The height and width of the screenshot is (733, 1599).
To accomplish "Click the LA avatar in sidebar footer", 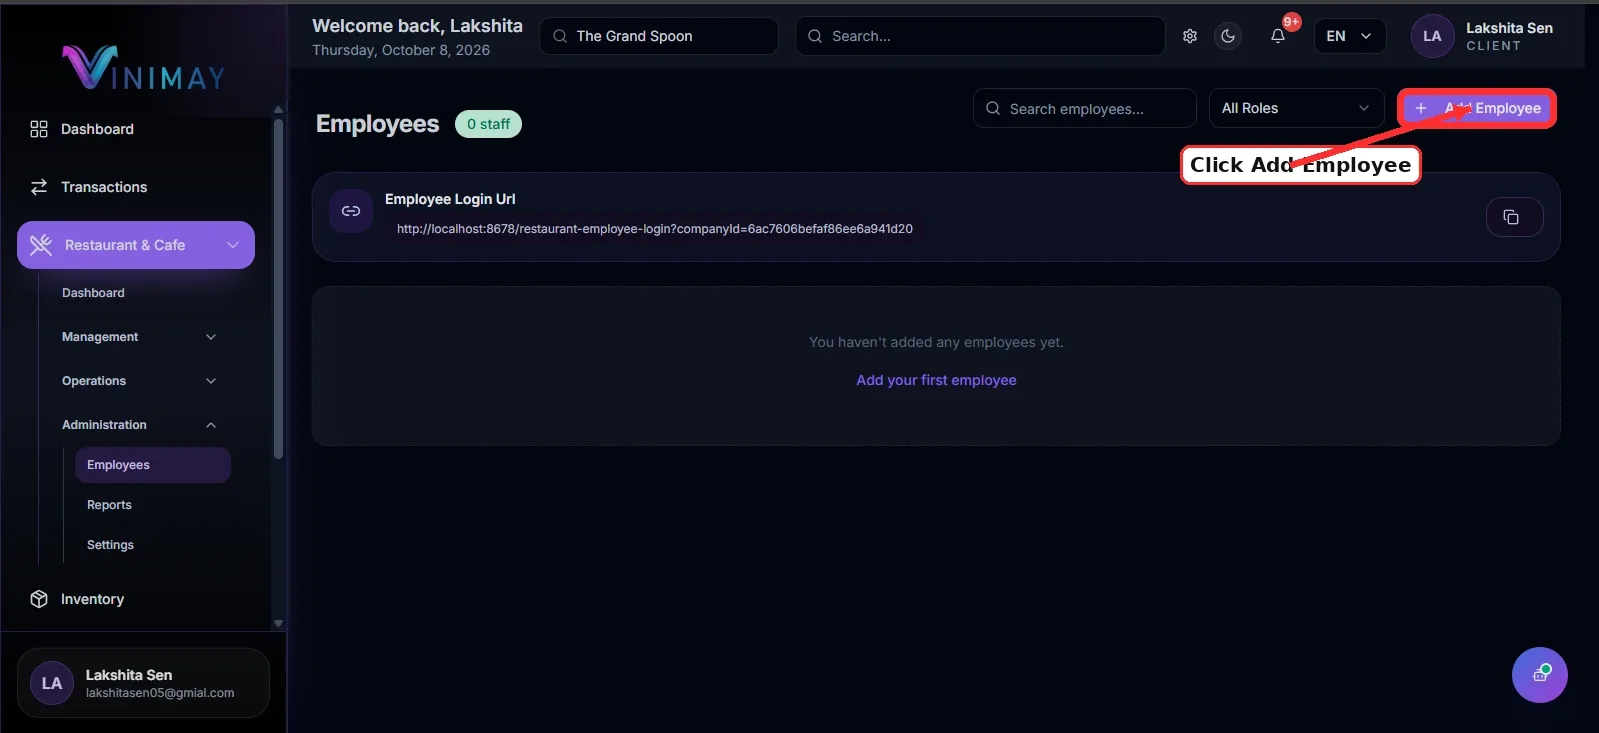I will click(52, 683).
